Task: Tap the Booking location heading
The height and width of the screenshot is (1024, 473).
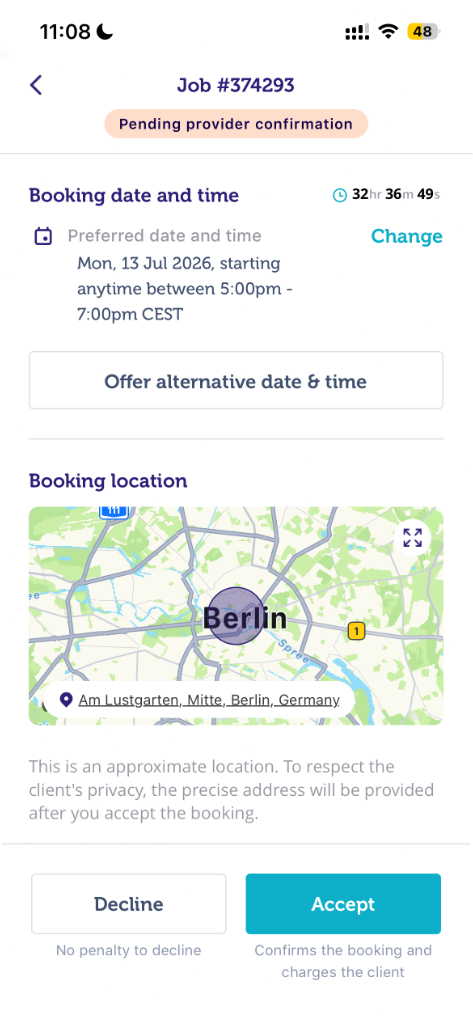Action: (108, 481)
